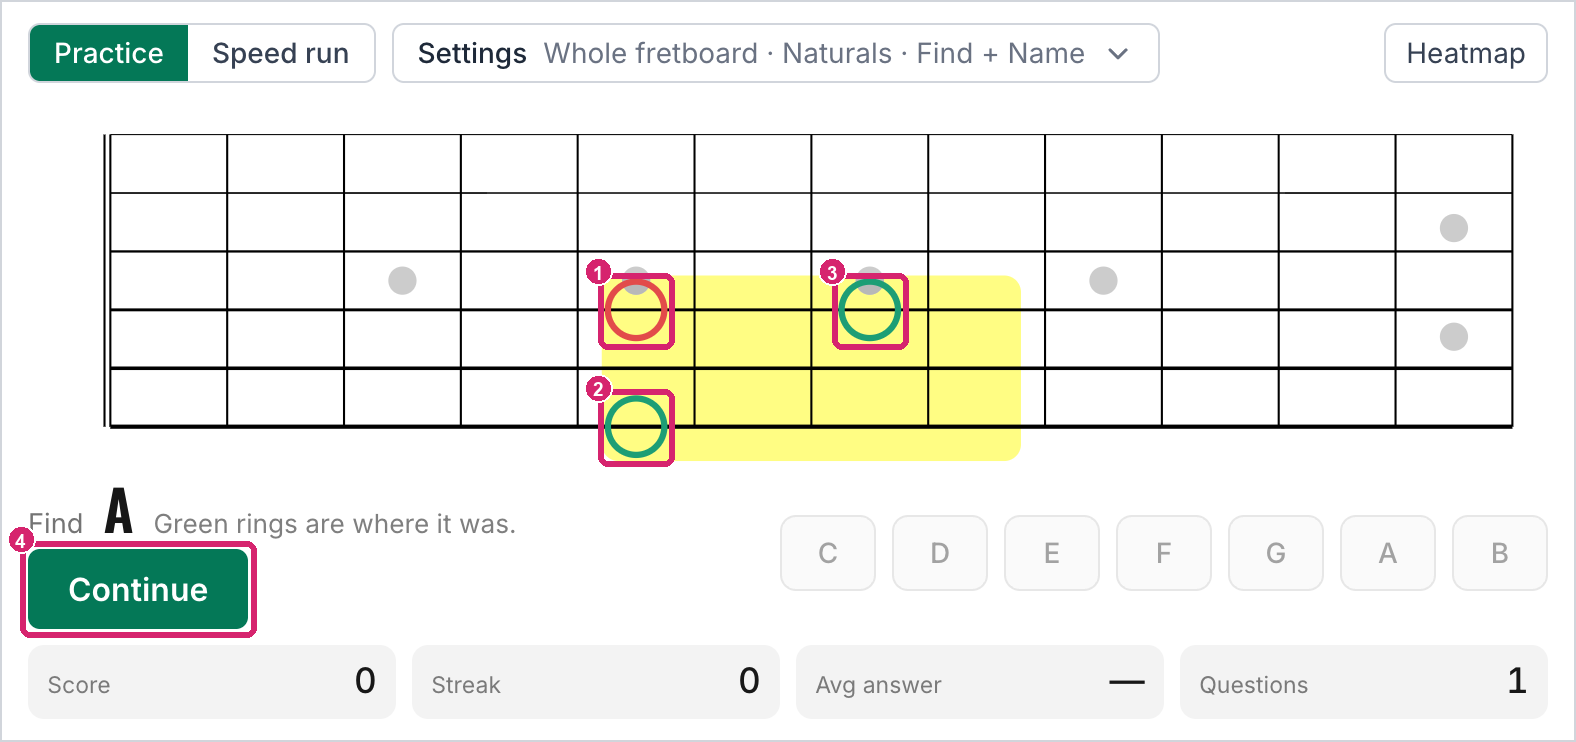1576x742 pixels.
Task: Click the upper double dot at fret twelve
Action: (x=1454, y=228)
